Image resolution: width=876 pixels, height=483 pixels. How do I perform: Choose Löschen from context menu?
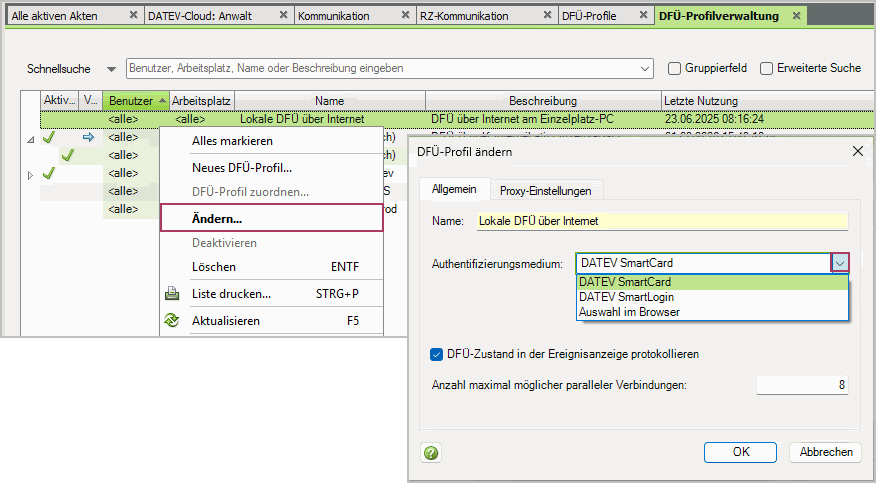coord(272,267)
